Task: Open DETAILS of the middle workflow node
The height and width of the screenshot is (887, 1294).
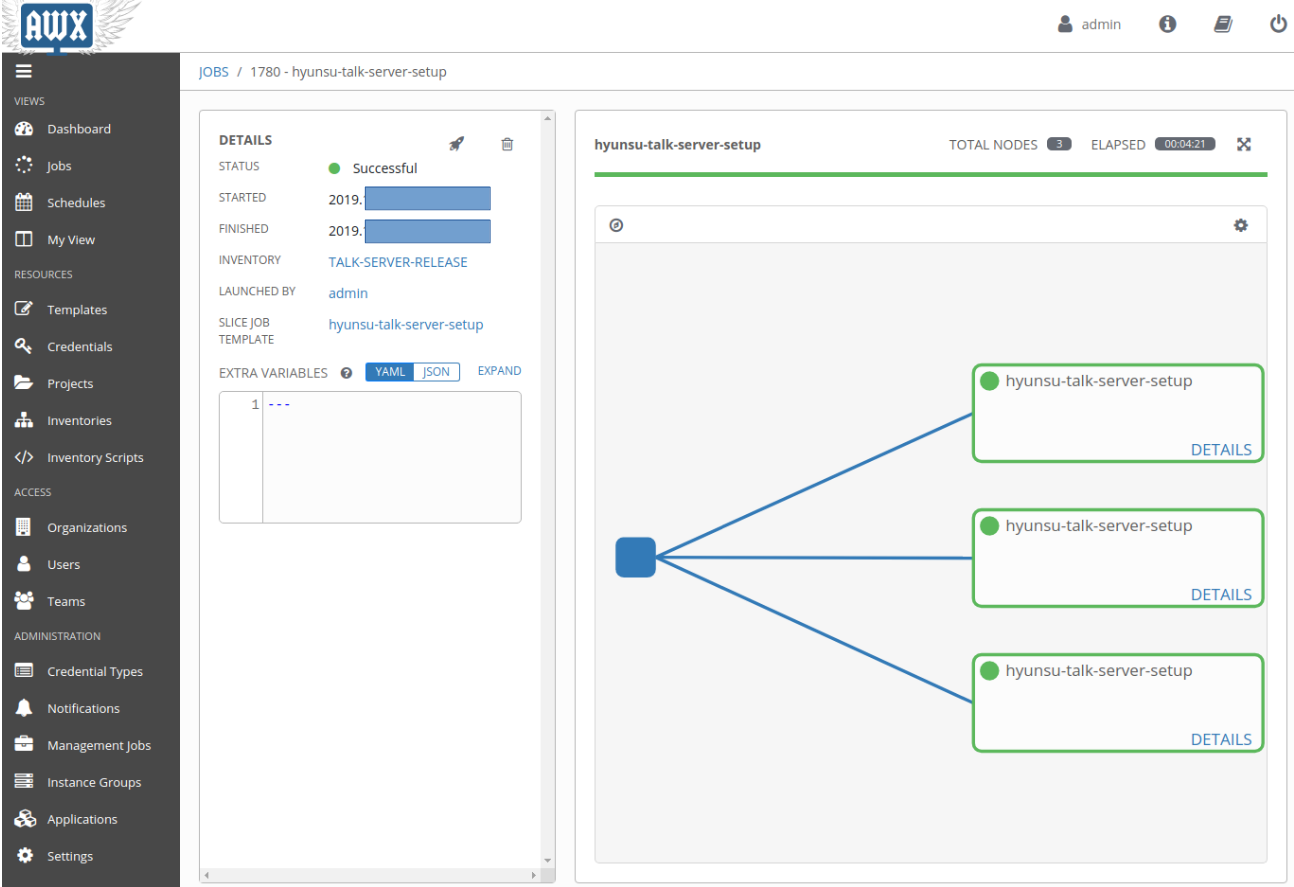Action: tap(1221, 594)
